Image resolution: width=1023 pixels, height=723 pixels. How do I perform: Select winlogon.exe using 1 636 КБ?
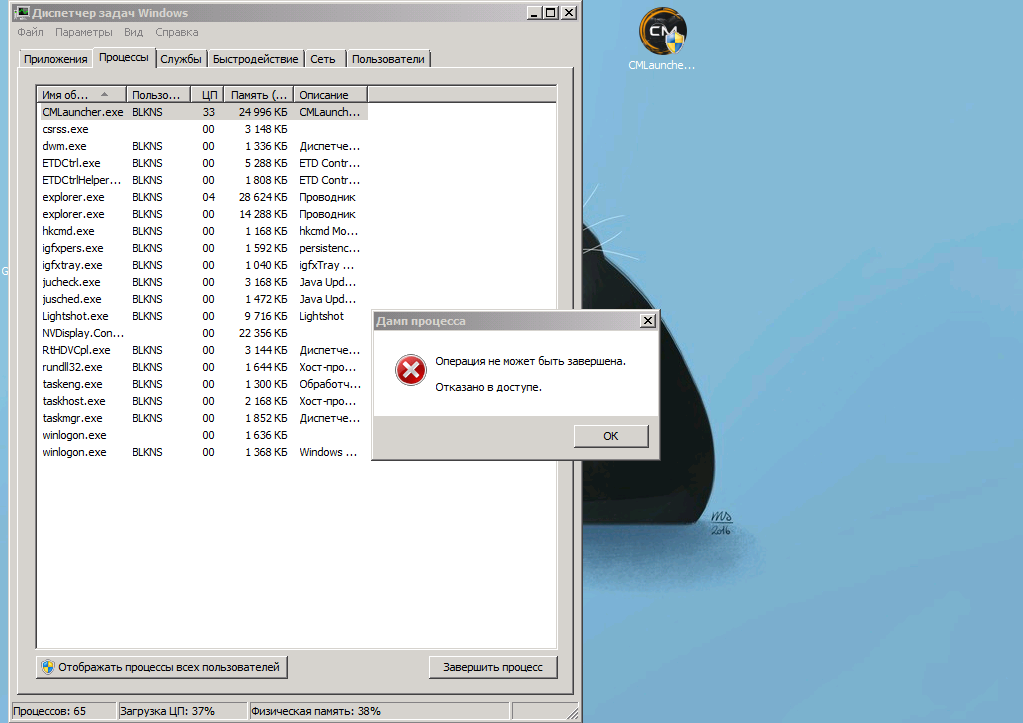tap(203, 435)
